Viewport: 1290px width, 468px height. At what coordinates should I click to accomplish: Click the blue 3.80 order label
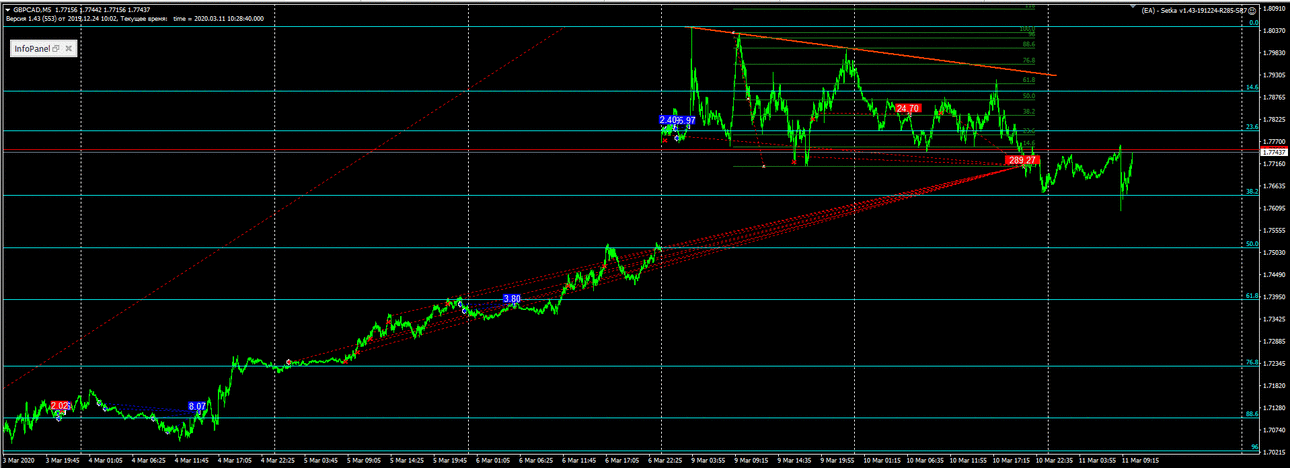pos(512,299)
